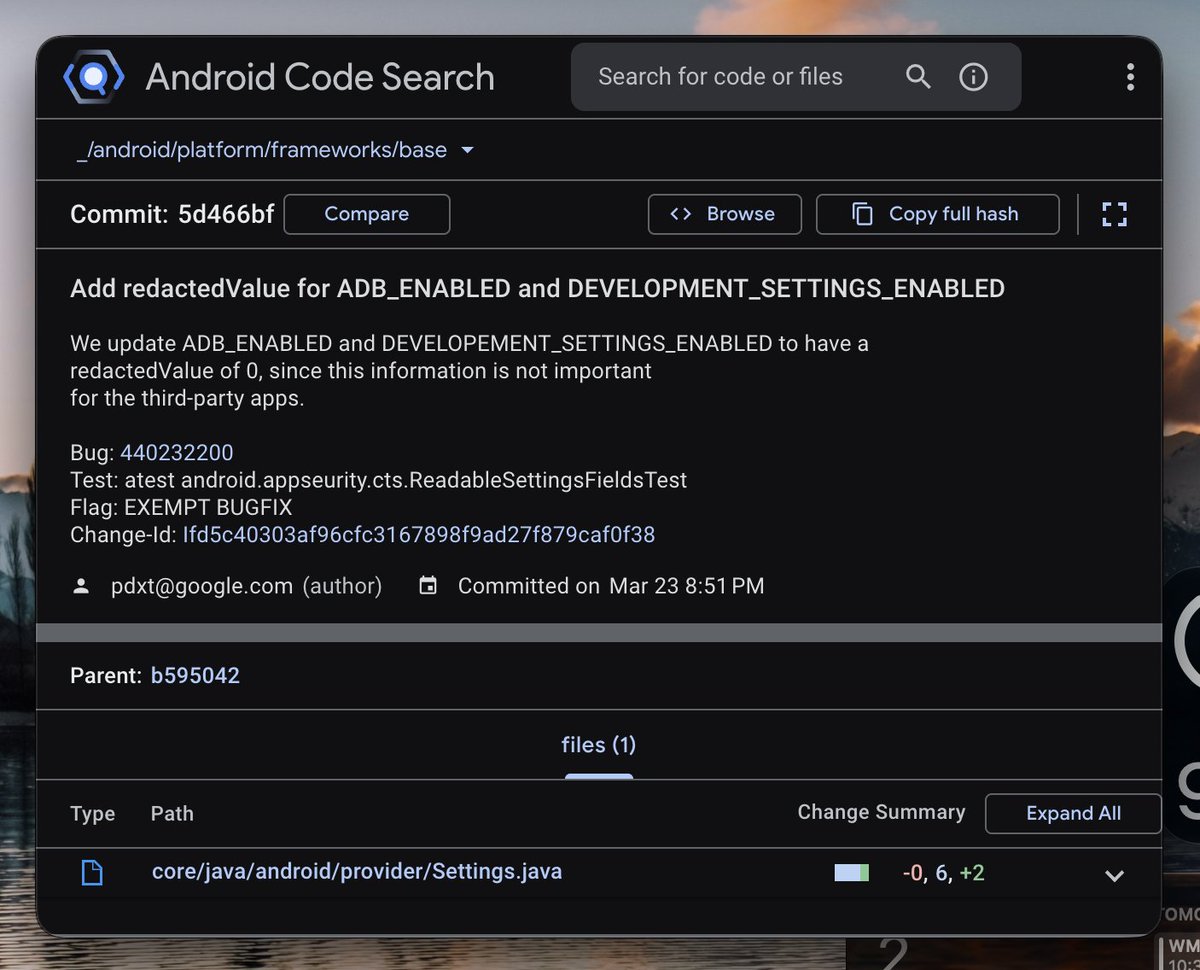
Task: Open the three-dot more options menu
Action: (1130, 77)
